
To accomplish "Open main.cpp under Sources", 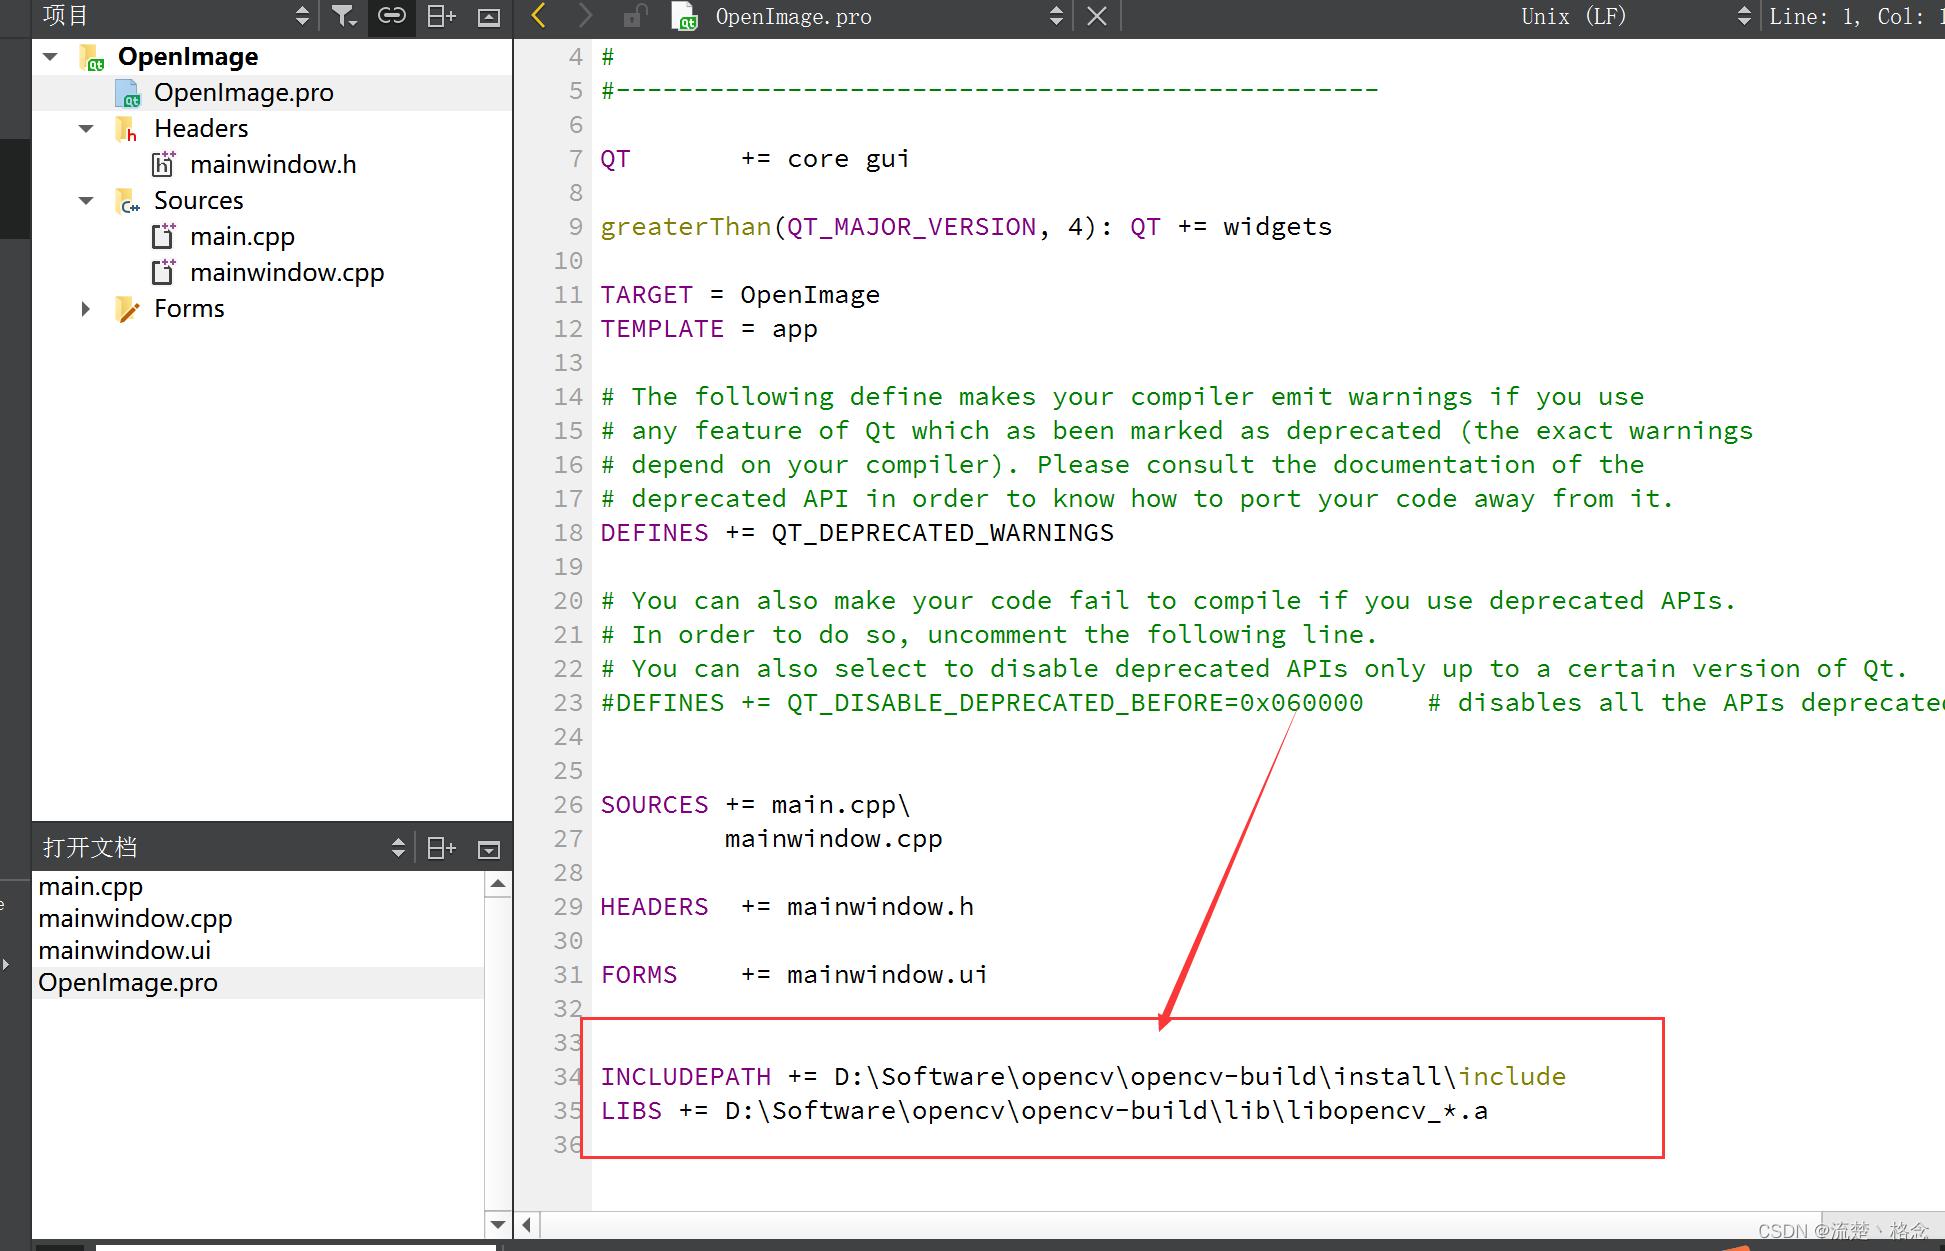I will click(242, 237).
